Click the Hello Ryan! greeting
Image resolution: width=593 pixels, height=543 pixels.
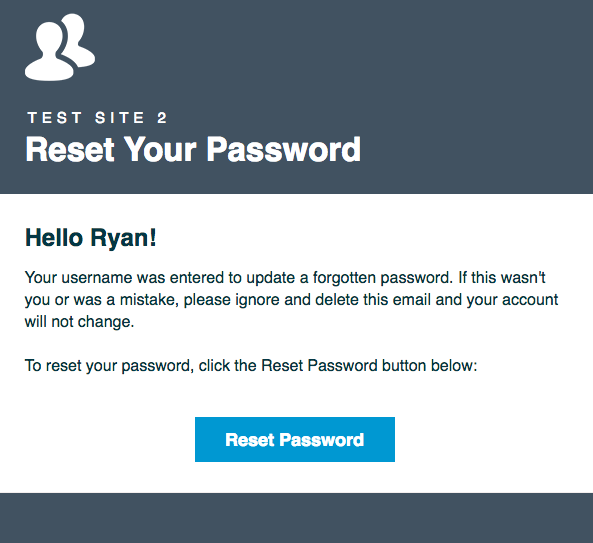coord(91,238)
